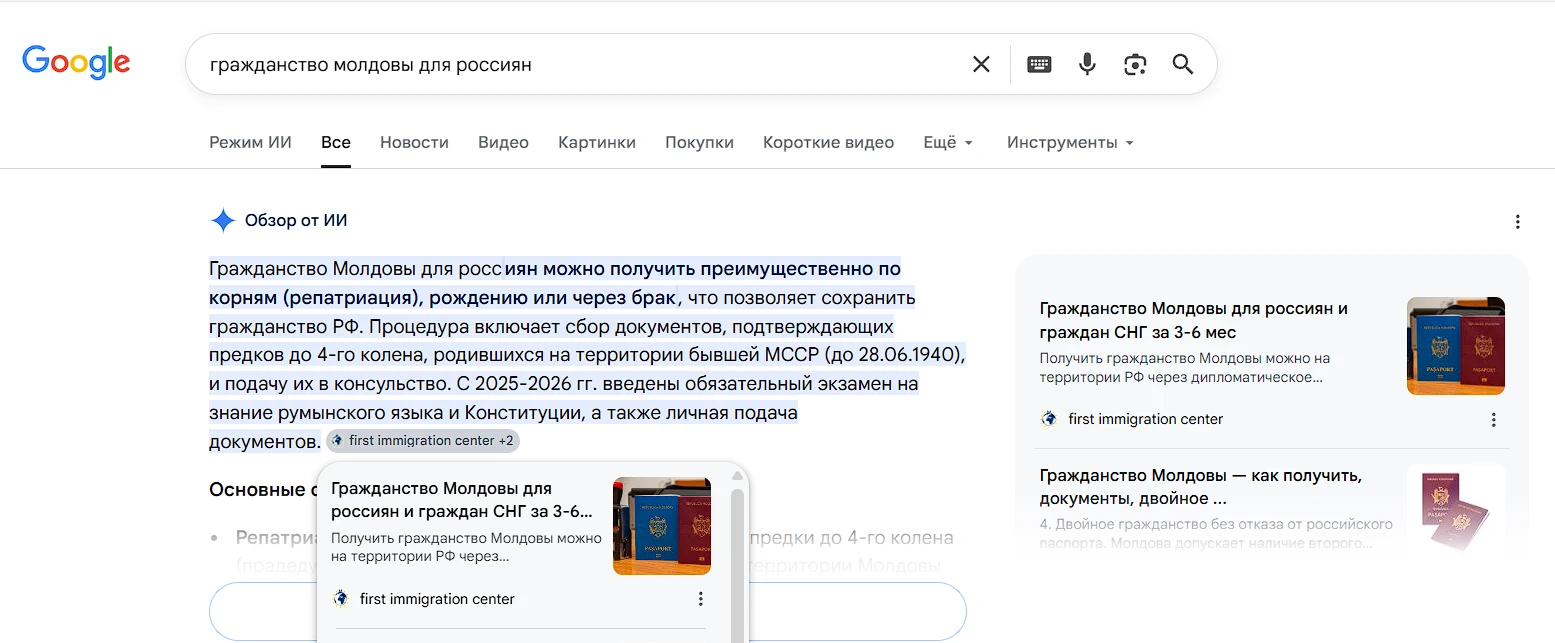Open sidebar link Гражданство Молдовы — как получить
The height and width of the screenshot is (643, 1555).
1201,487
